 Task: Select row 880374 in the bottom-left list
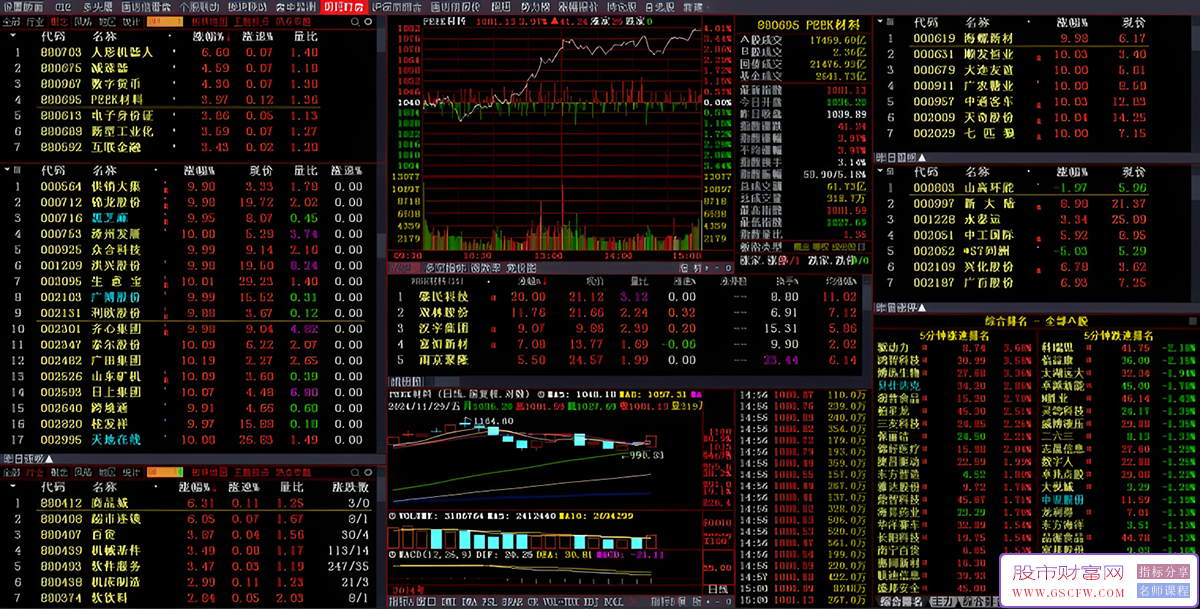point(190,598)
